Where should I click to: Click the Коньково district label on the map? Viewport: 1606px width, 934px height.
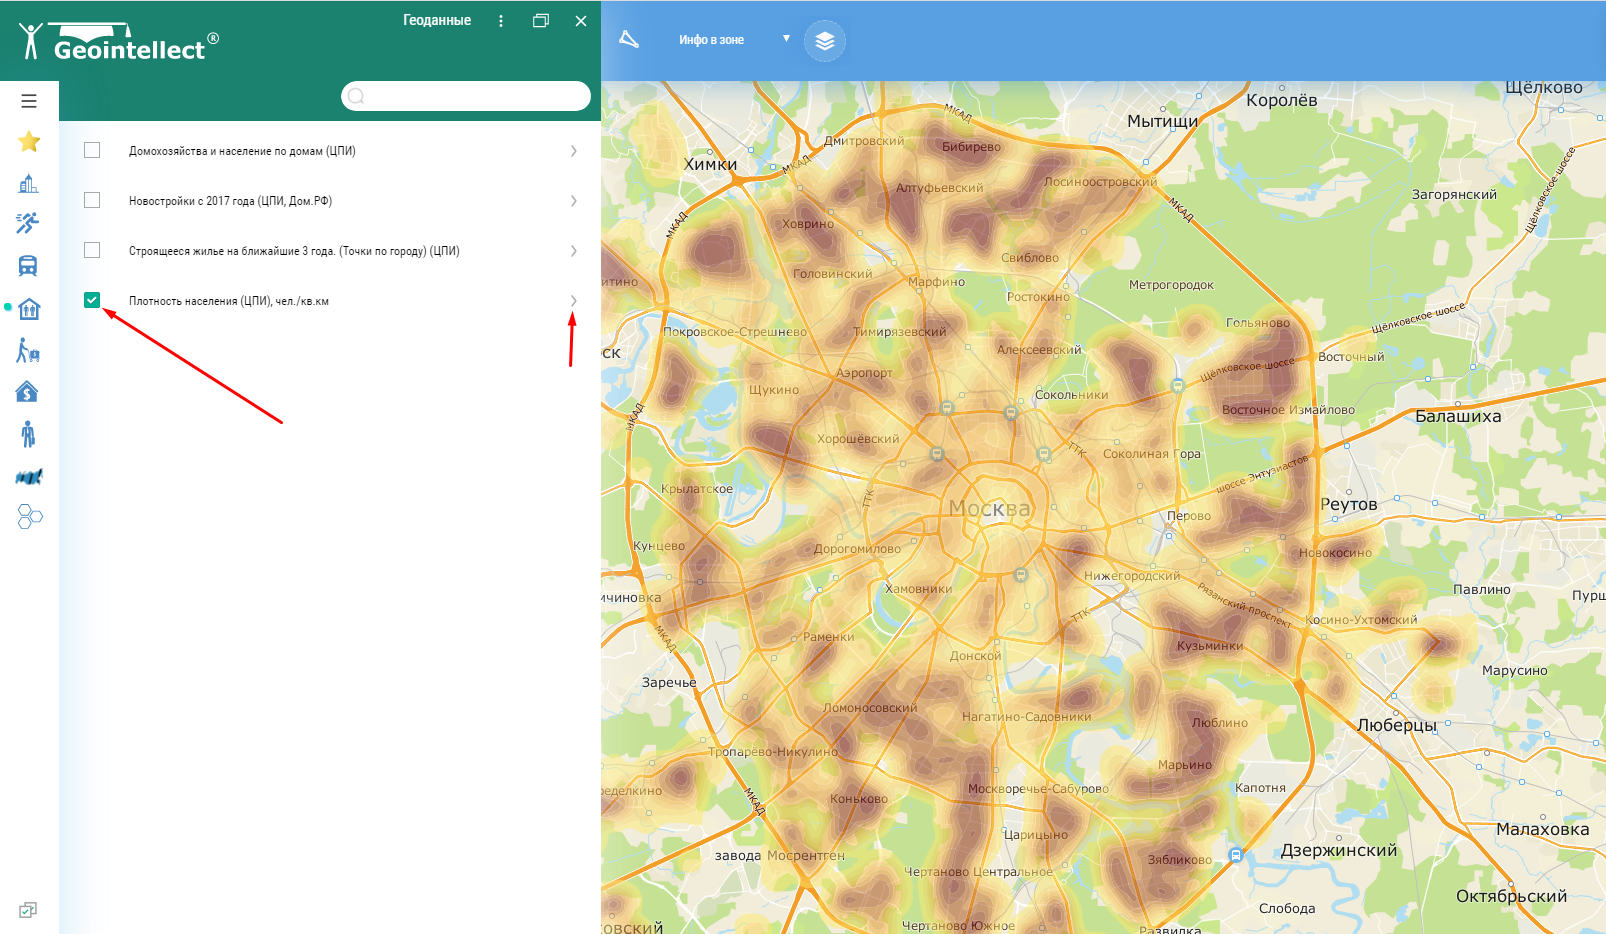click(x=858, y=799)
